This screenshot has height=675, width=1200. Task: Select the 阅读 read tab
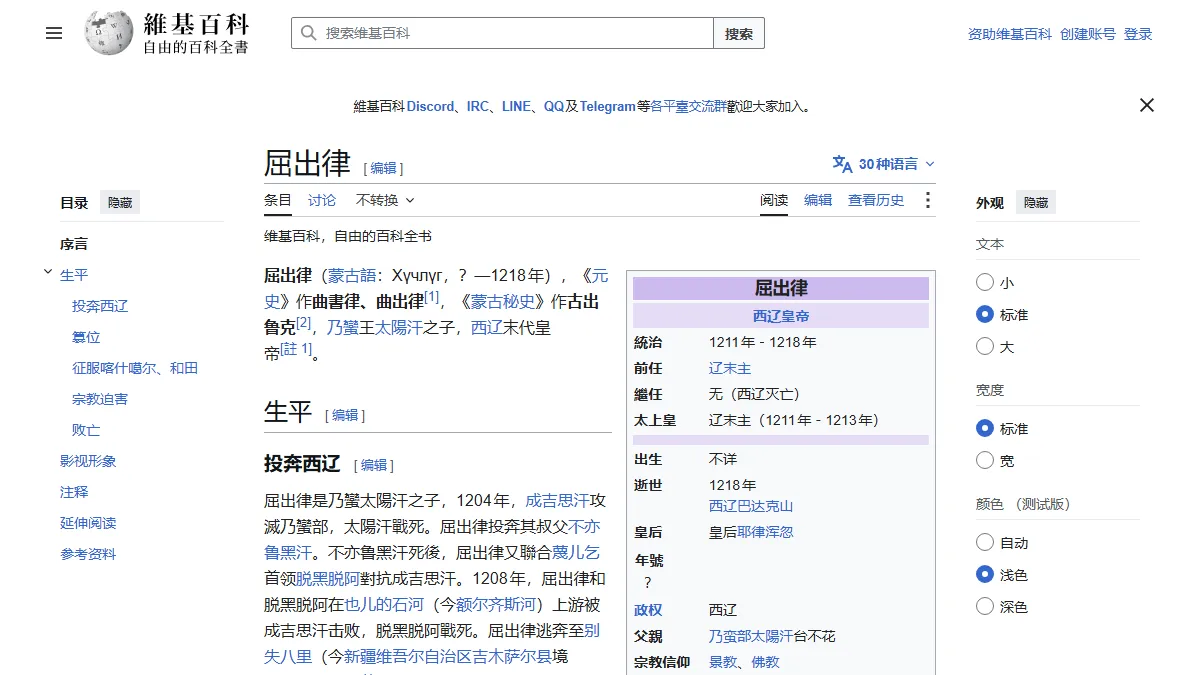click(774, 200)
